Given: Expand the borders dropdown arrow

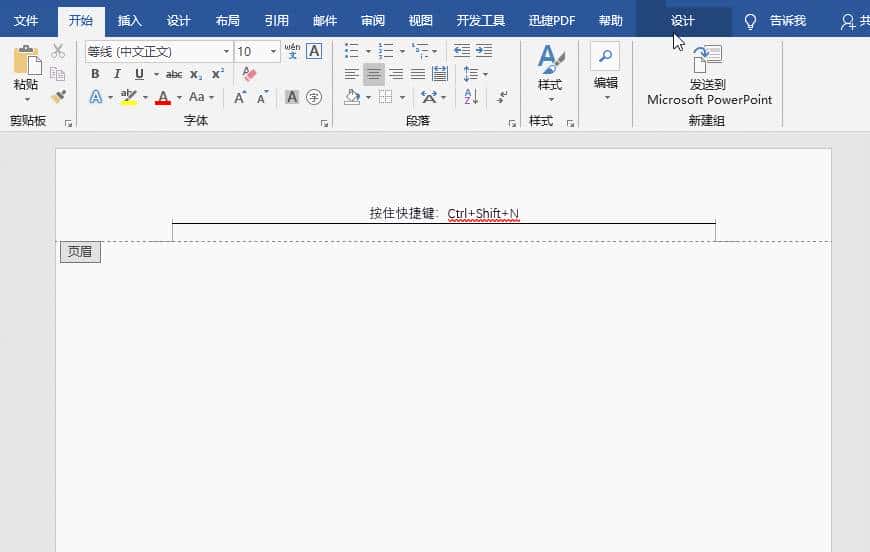Looking at the screenshot, I should click(402, 98).
